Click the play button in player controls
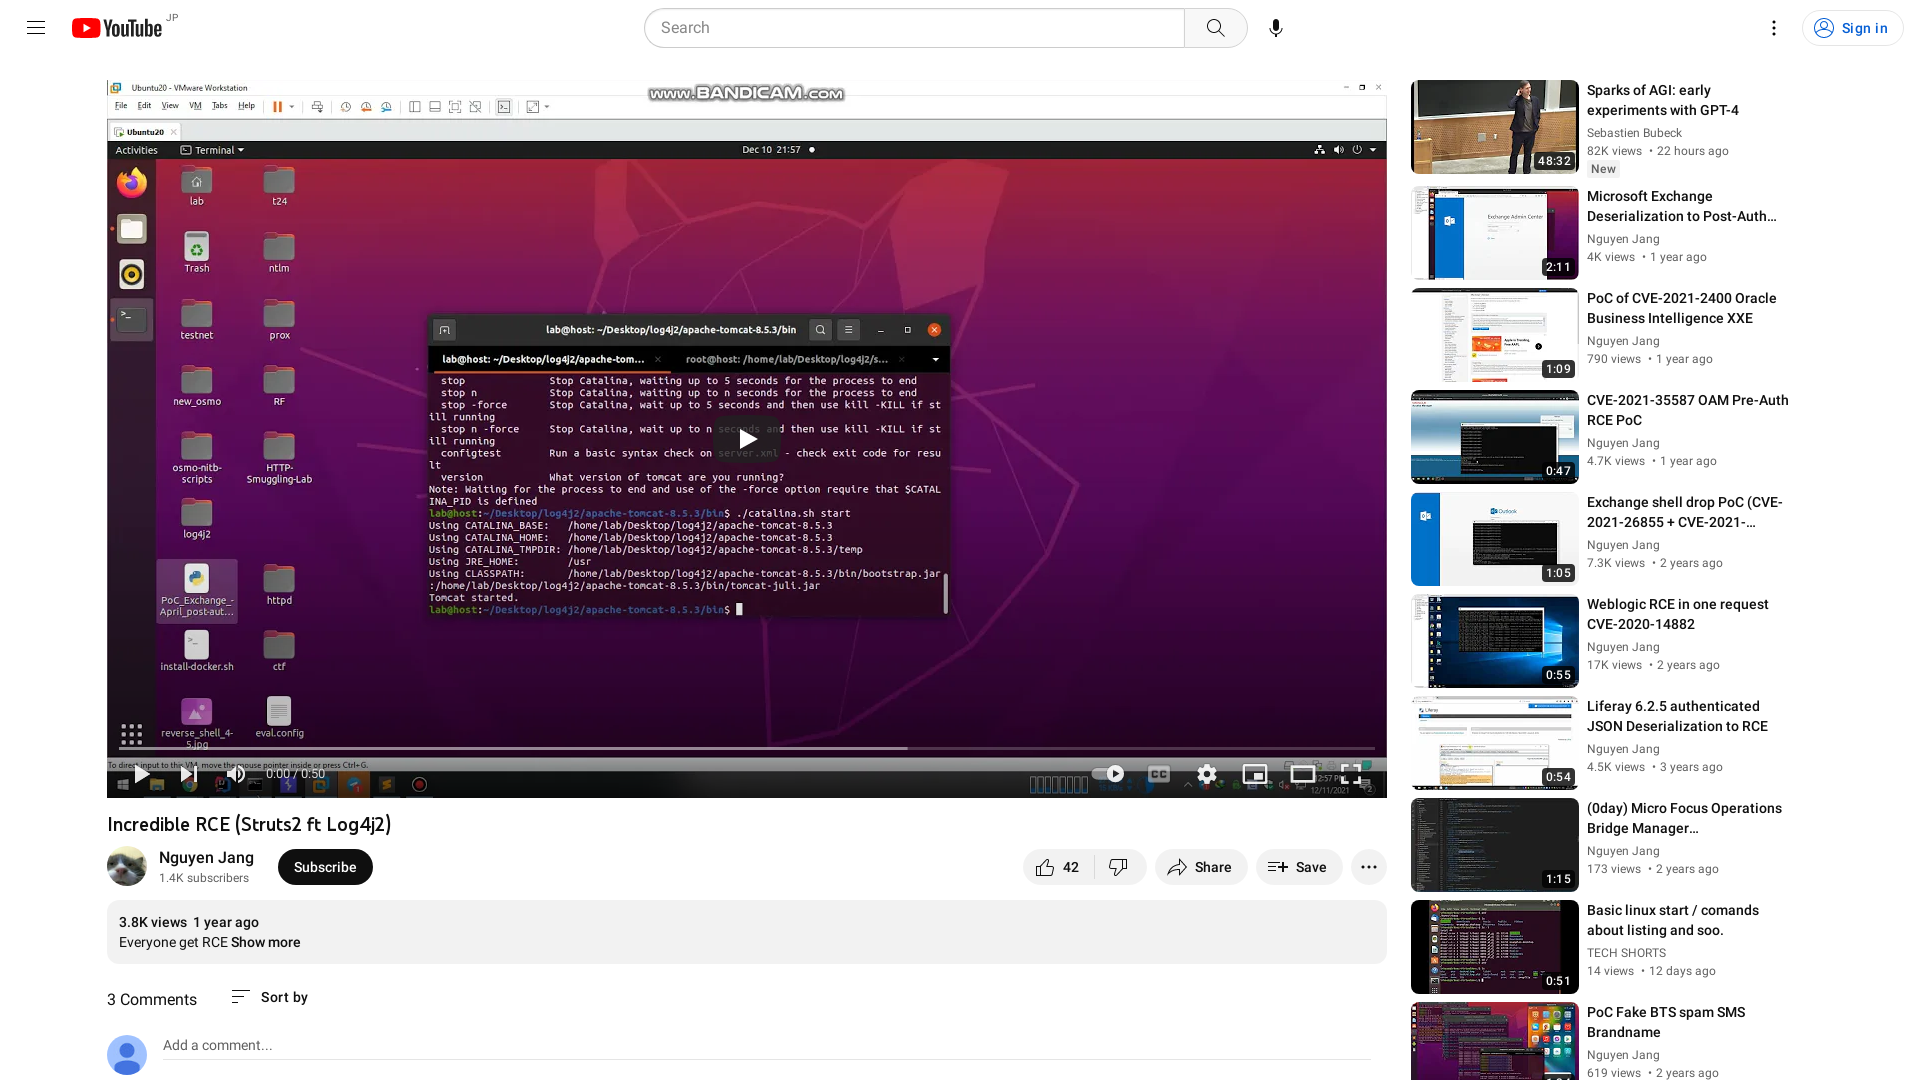Viewport: 1920px width, 1080px height. [142, 774]
